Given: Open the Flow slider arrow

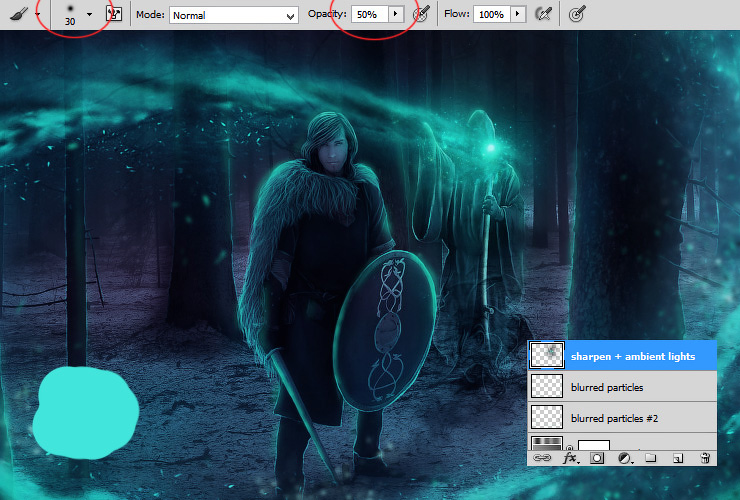Looking at the screenshot, I should coord(518,14).
